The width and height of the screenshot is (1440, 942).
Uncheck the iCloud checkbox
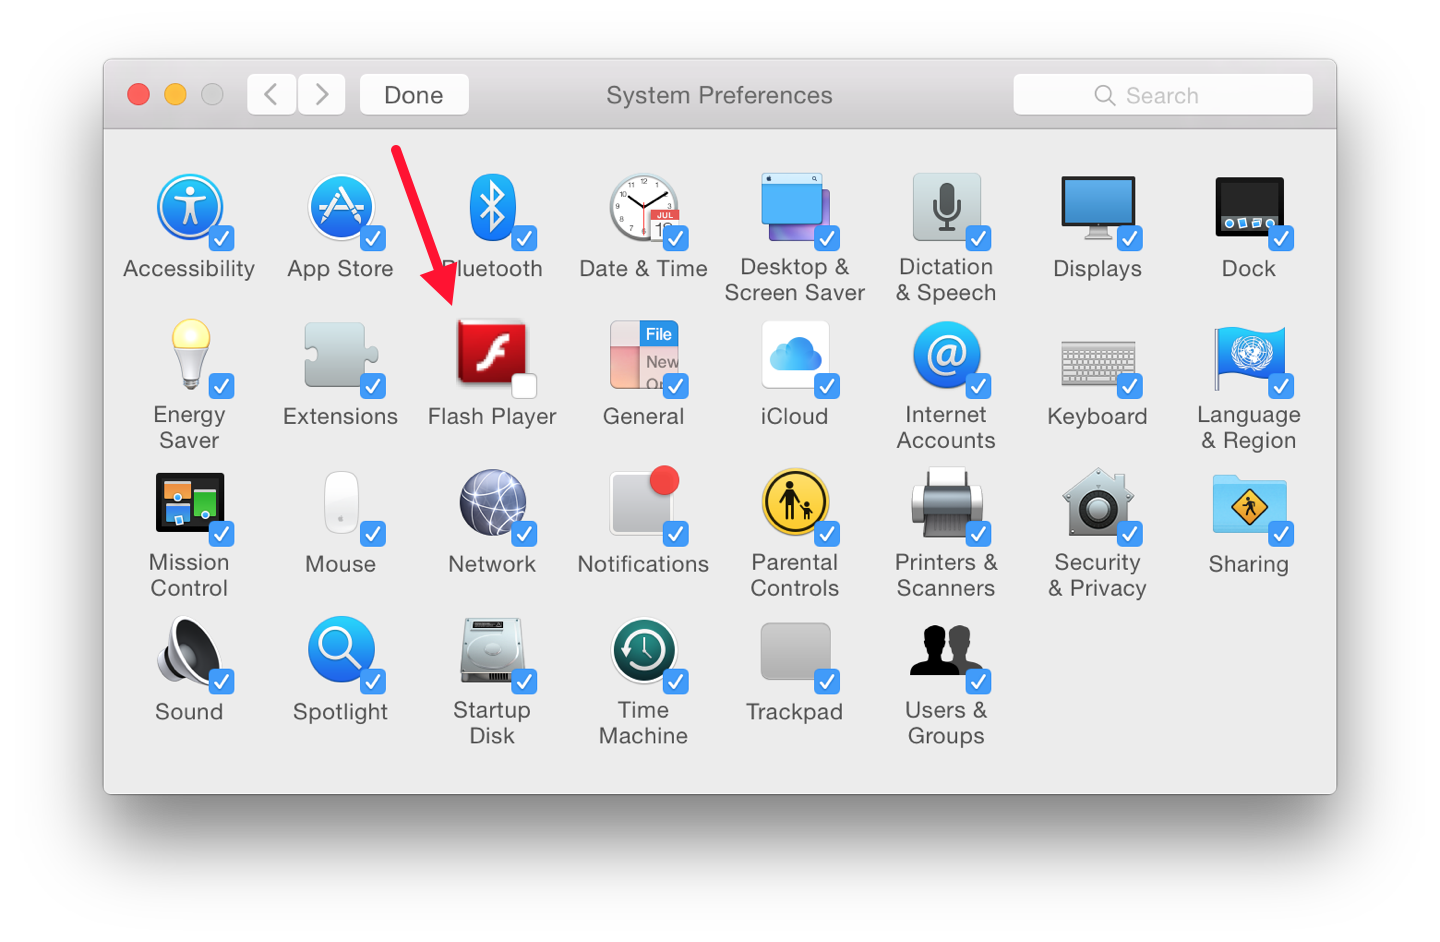click(x=827, y=385)
